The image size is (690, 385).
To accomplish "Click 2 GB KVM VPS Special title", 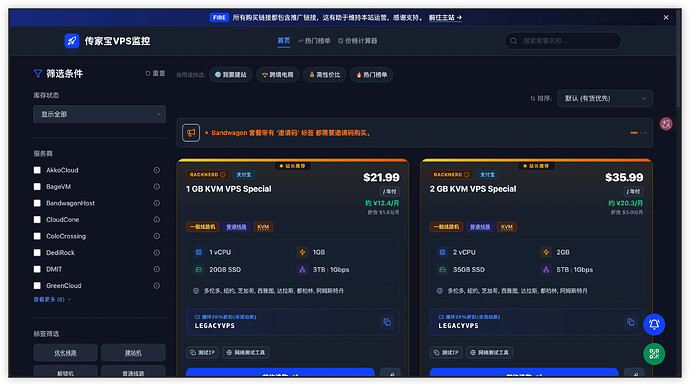I will pos(473,189).
